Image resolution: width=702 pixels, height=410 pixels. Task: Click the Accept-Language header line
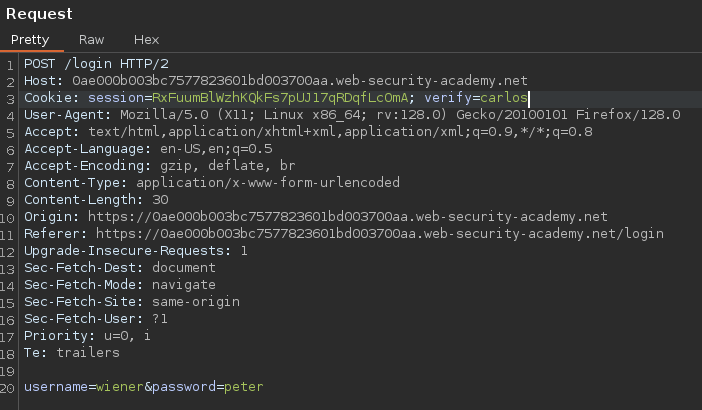(x=135, y=148)
